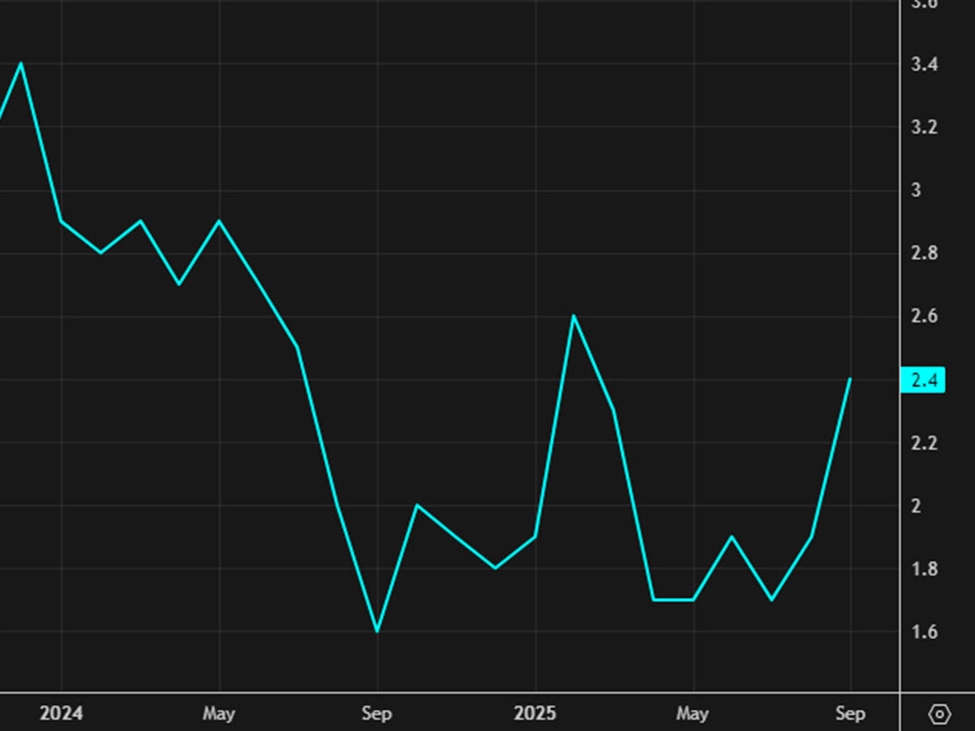
Task: Select the Sep label near the chart's right edge
Action: point(851,714)
